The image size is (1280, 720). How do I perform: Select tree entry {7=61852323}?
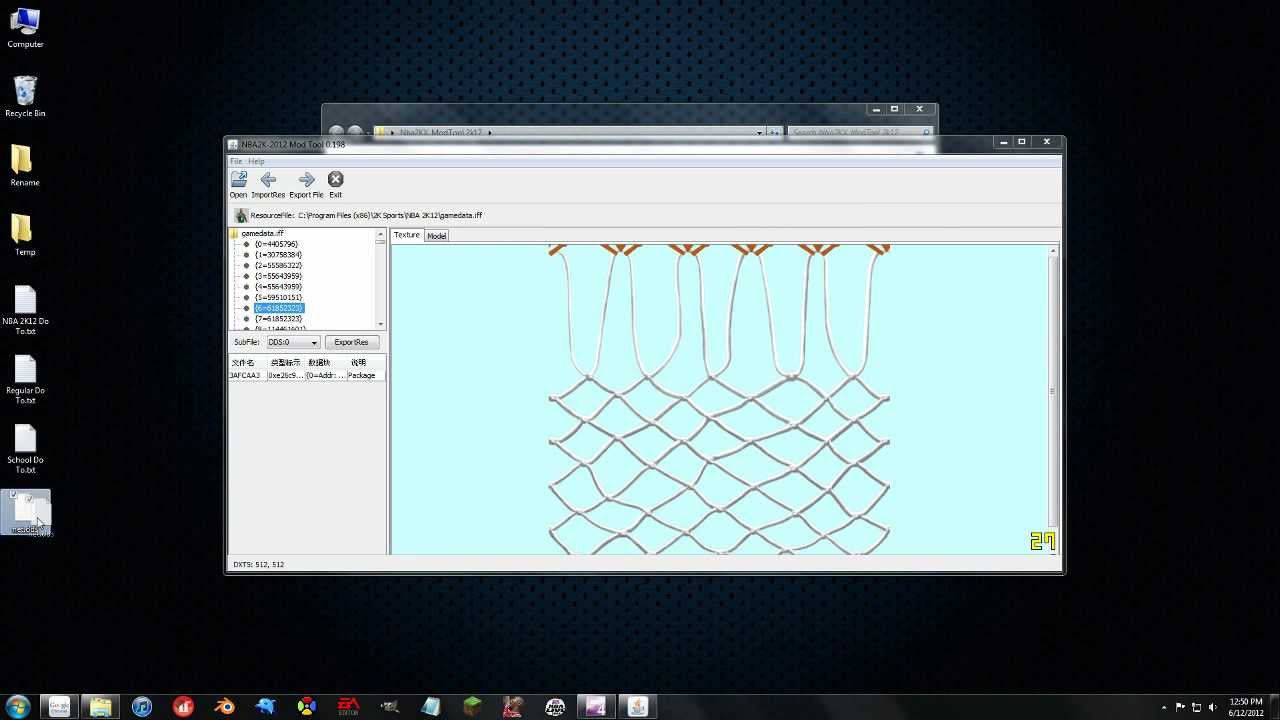pyautogui.click(x=278, y=319)
